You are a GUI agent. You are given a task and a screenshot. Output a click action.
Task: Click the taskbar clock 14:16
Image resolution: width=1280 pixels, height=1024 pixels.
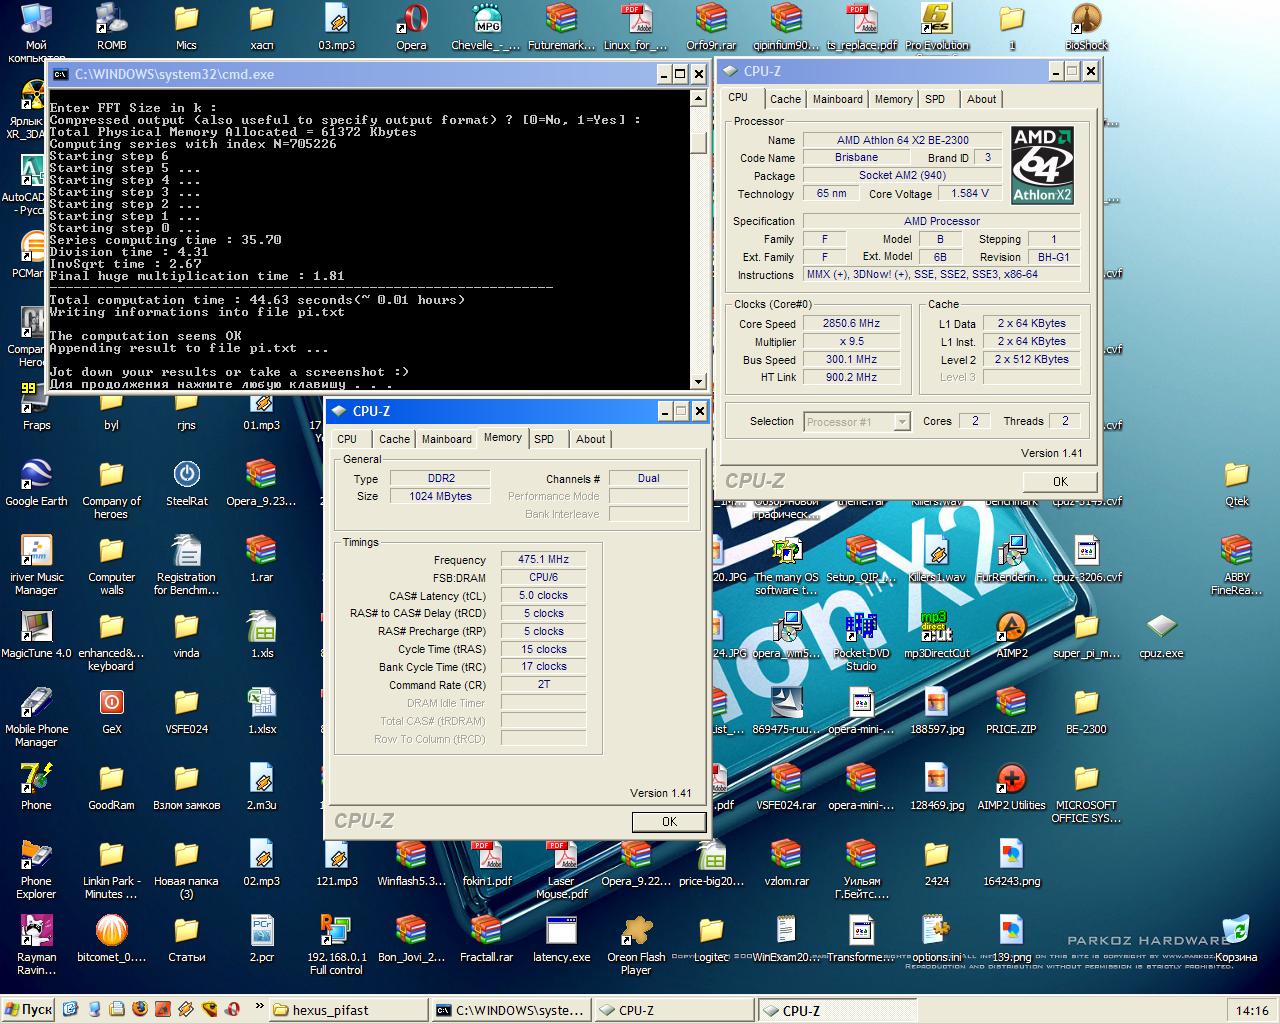point(1252,1010)
